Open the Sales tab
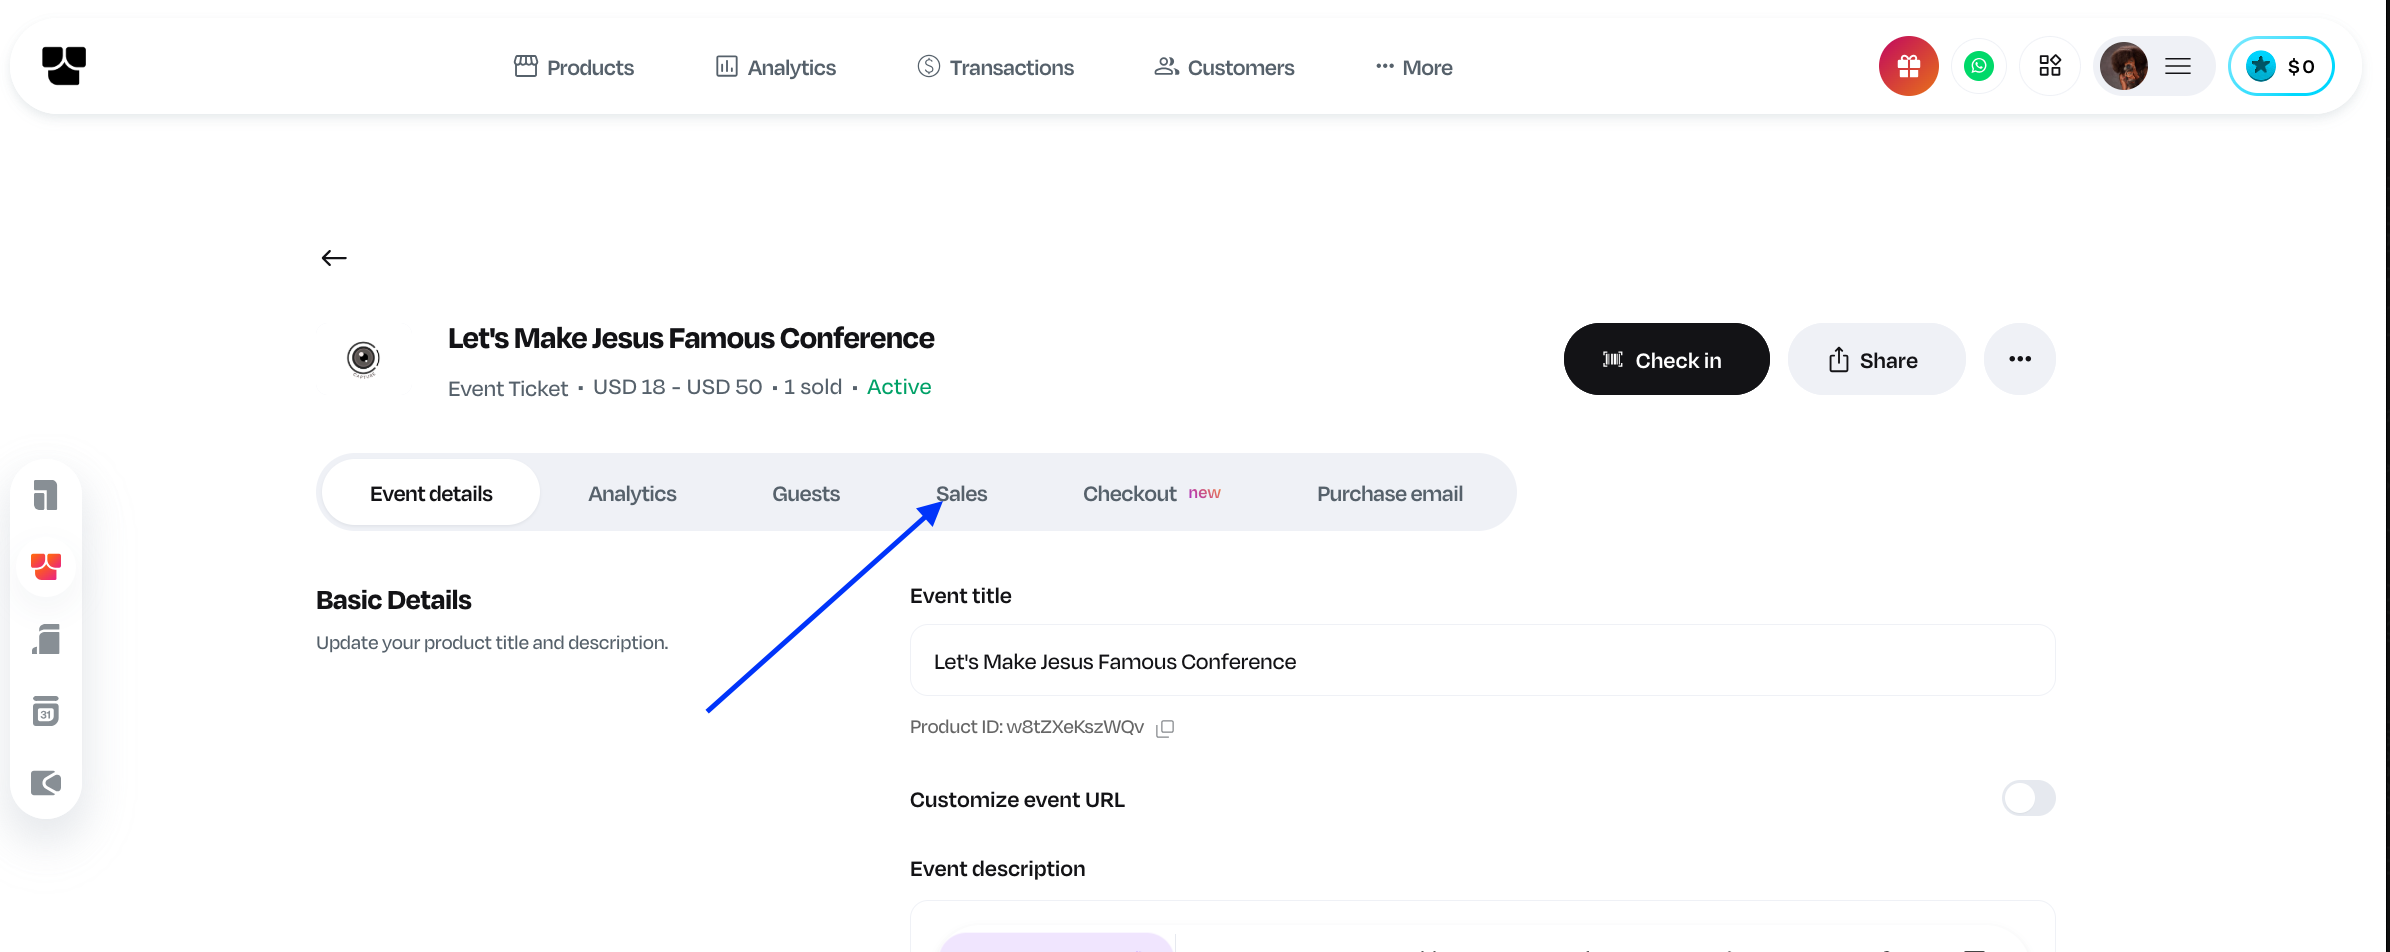 click(x=961, y=494)
